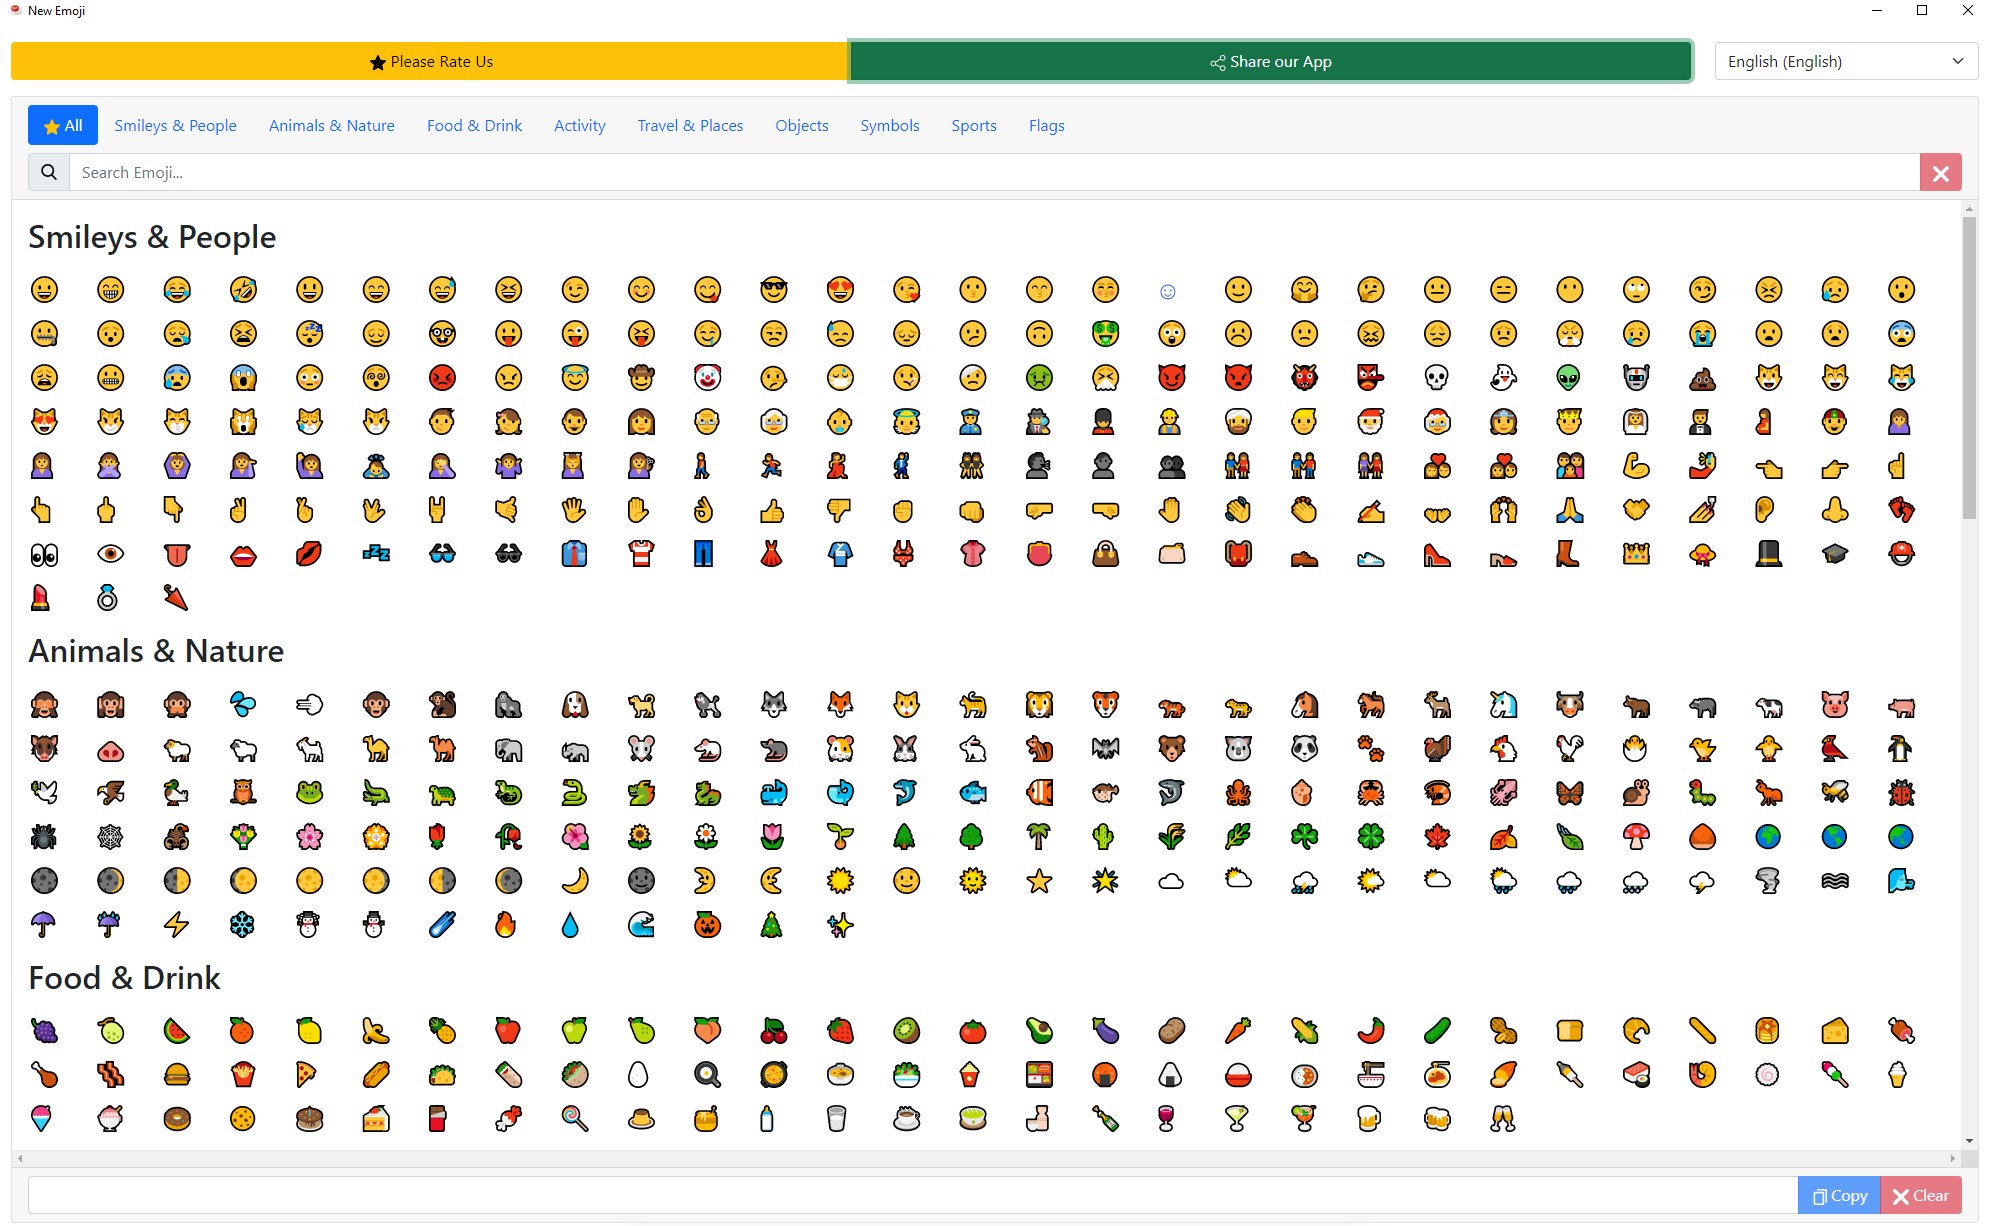
Task: Insert the beer mug emoji
Action: [1371, 1119]
